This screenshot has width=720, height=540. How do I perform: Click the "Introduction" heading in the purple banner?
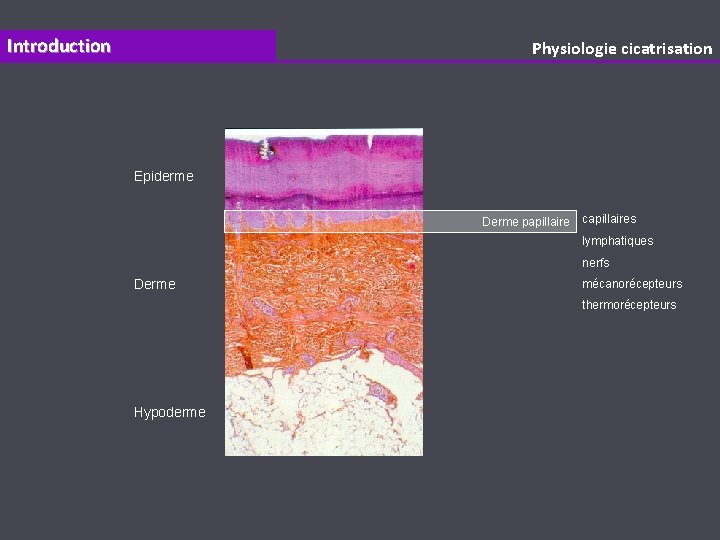tap(59, 46)
